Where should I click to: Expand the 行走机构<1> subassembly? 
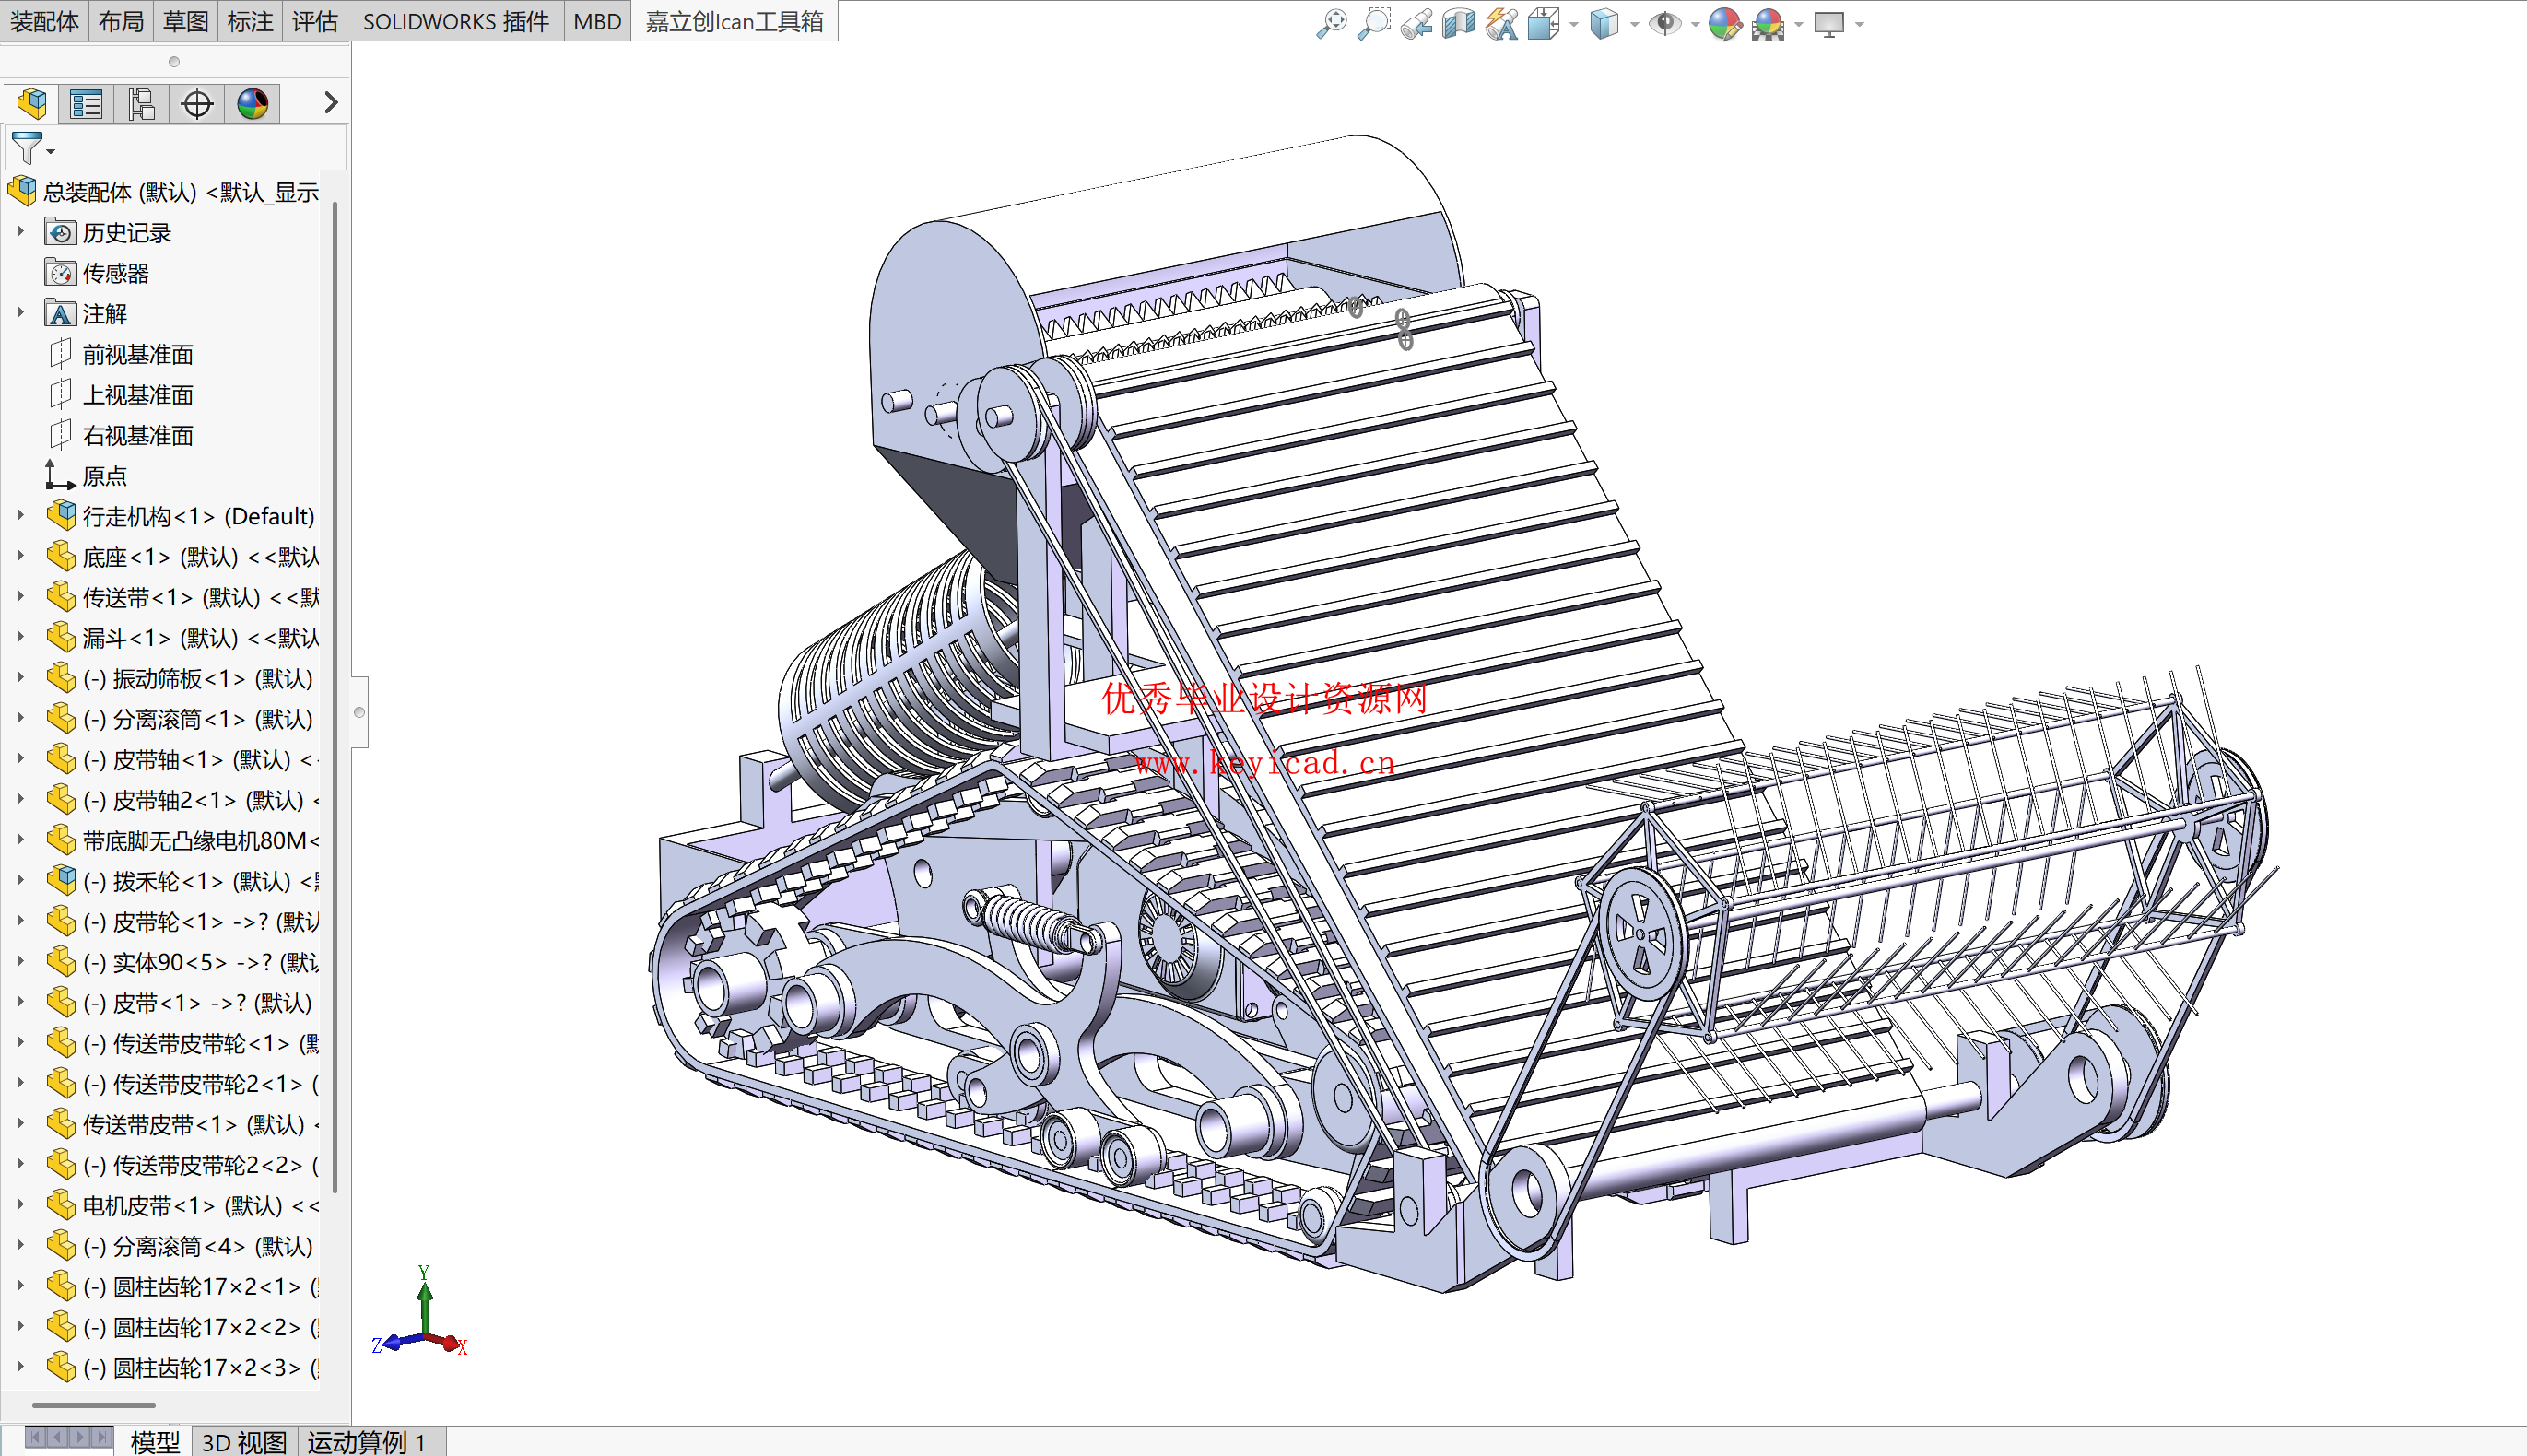tap(20, 516)
